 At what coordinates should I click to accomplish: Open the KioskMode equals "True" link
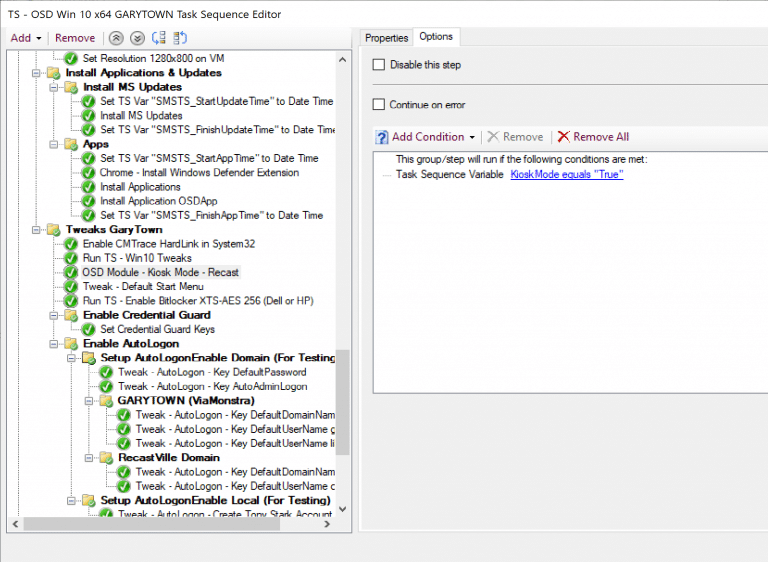coord(566,174)
